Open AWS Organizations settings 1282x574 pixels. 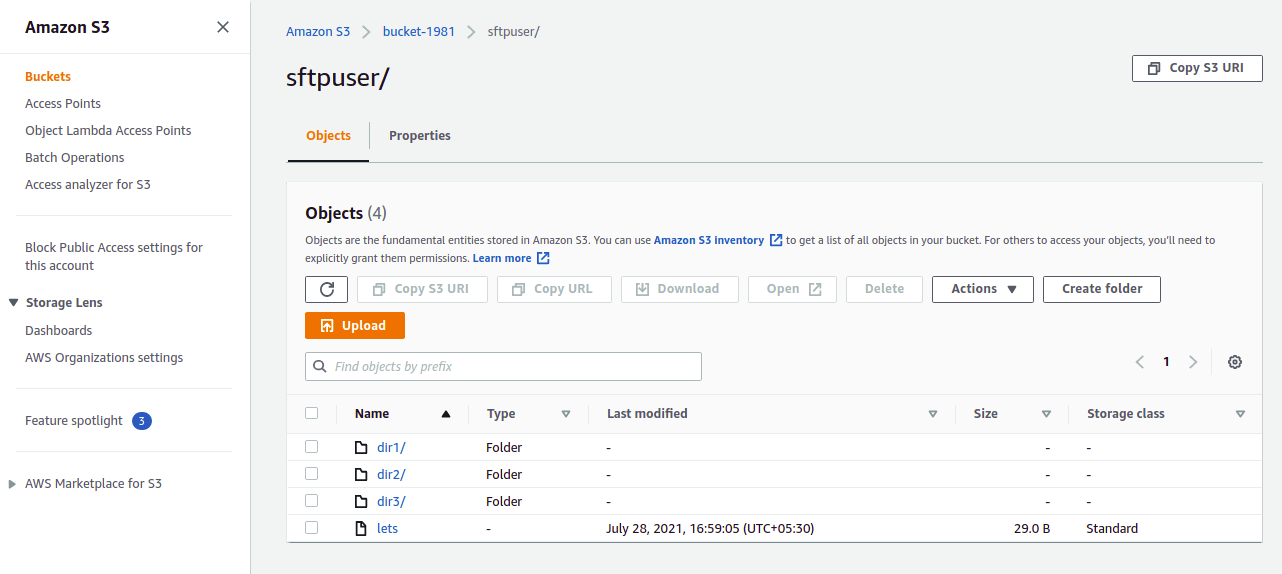104,358
